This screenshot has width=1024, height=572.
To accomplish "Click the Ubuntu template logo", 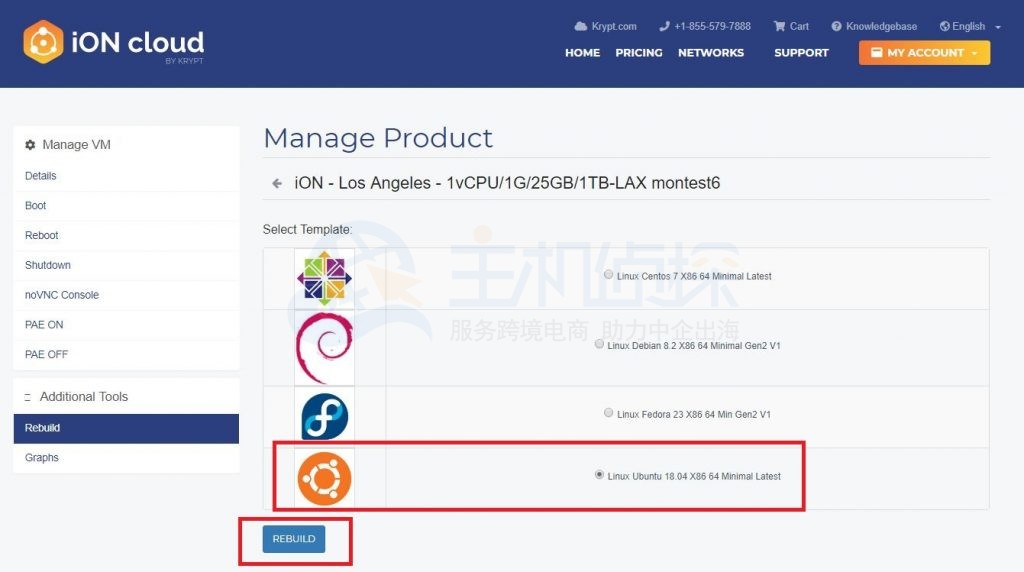I will click(325, 479).
